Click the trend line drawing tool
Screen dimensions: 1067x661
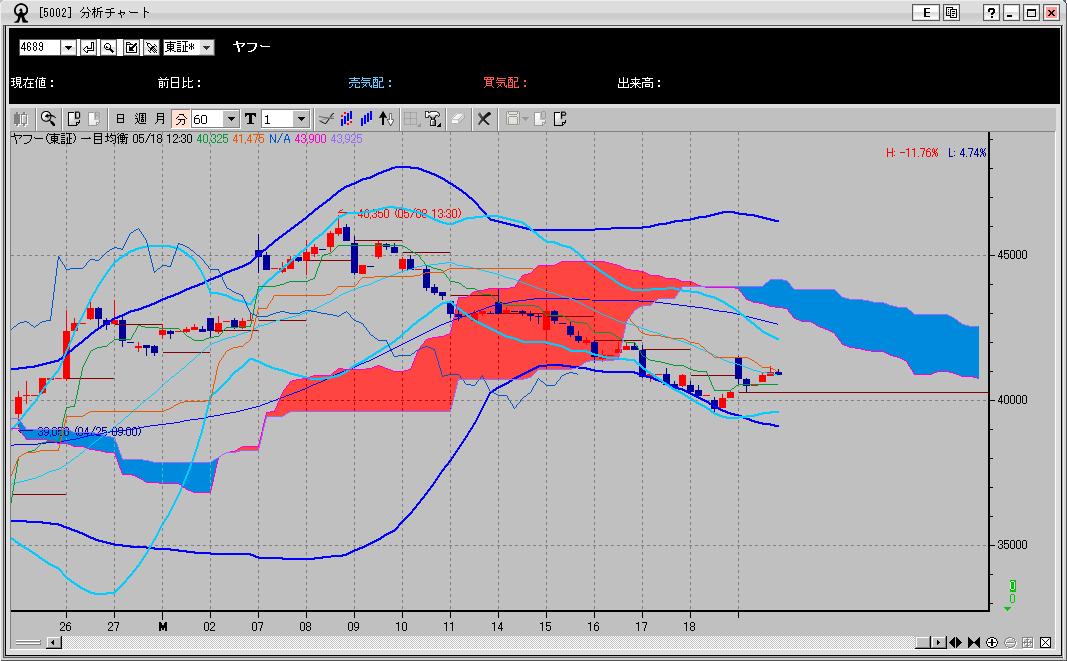point(325,119)
